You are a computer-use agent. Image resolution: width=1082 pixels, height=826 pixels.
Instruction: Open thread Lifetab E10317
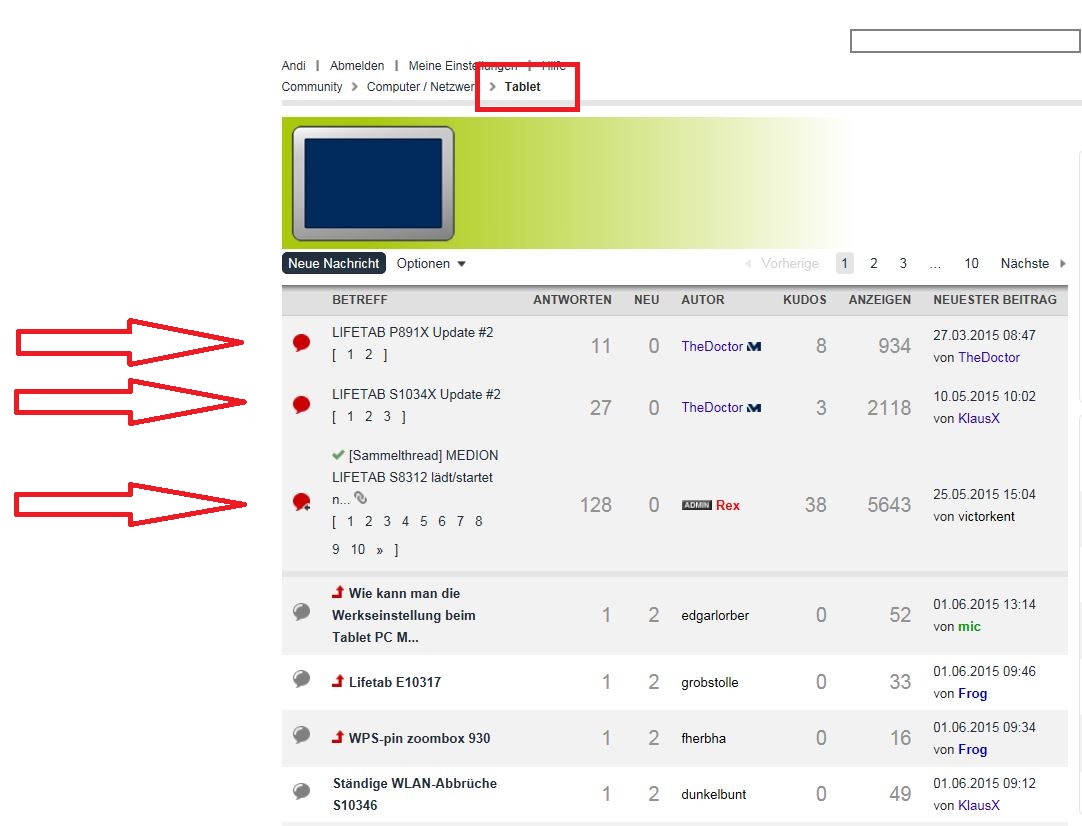(x=394, y=683)
